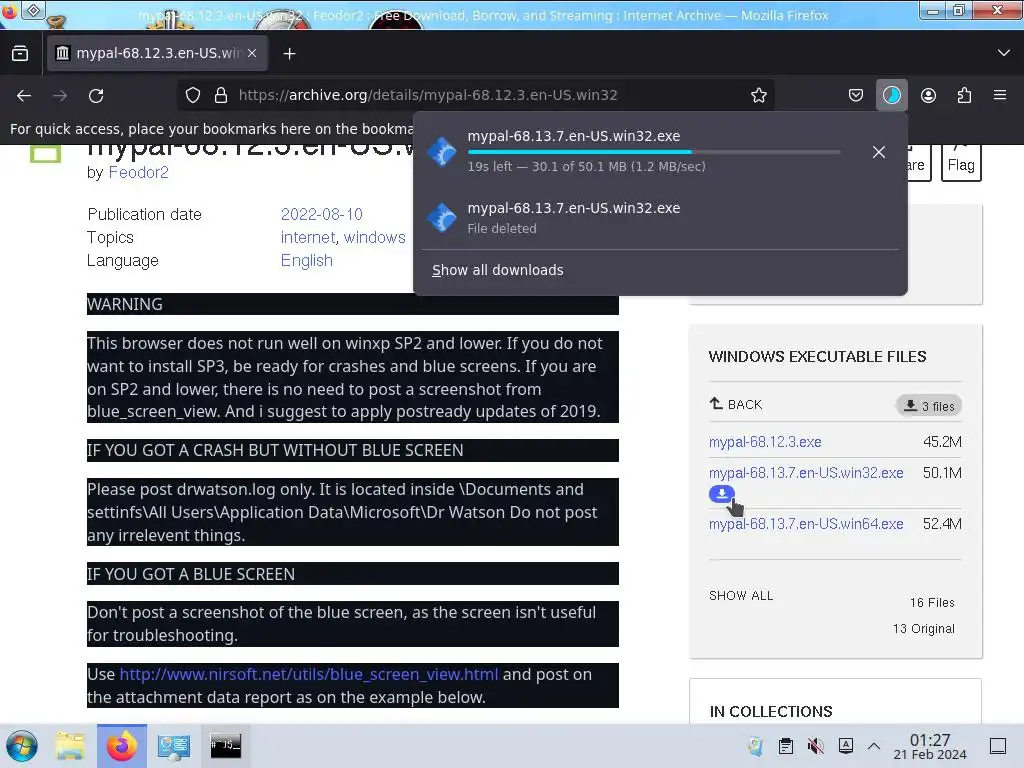Screen dimensions: 1024x768
Task: Download all 3 files button
Action: click(929, 406)
